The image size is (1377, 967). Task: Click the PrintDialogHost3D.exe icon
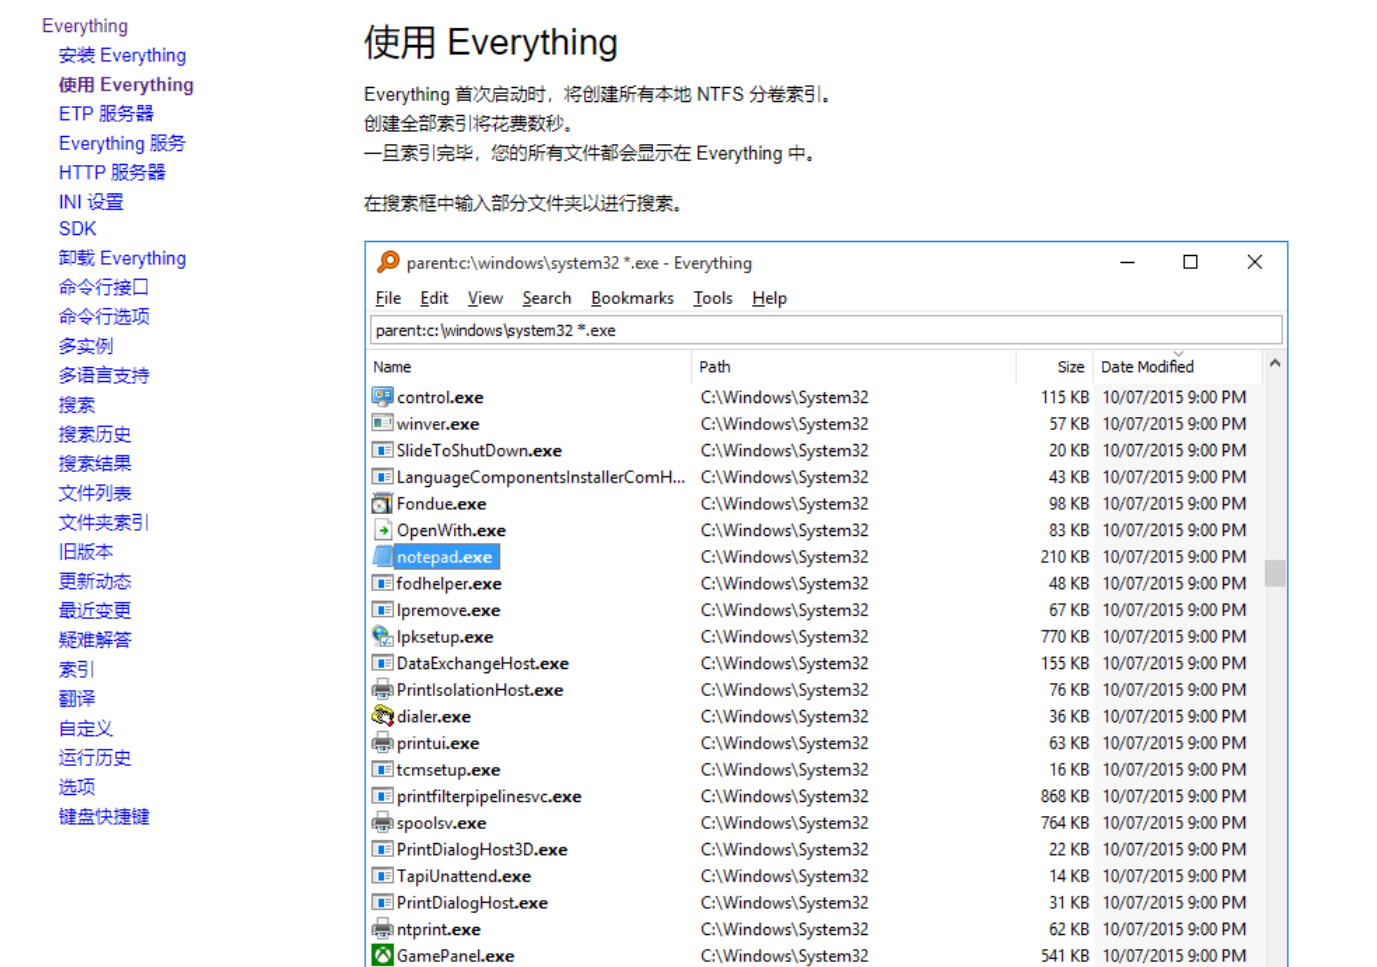(x=383, y=849)
